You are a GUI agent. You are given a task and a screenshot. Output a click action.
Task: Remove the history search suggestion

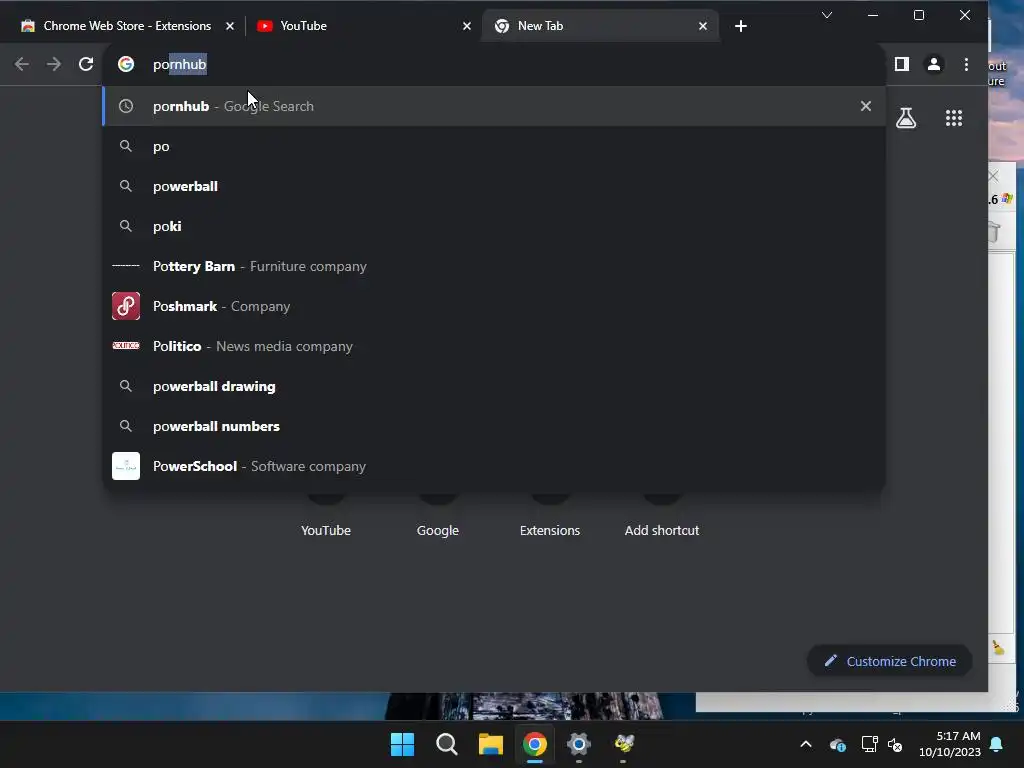click(x=865, y=106)
